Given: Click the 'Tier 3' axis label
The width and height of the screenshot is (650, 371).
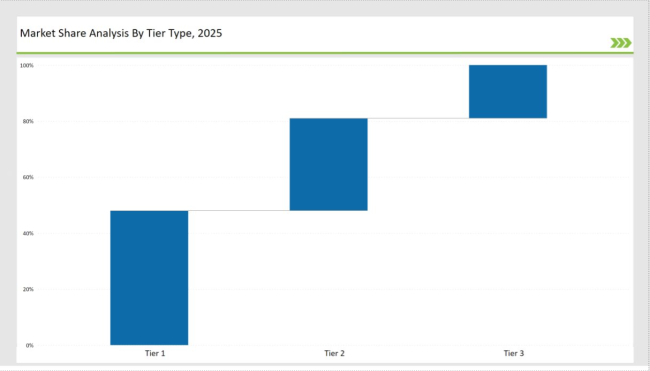Looking at the screenshot, I should (x=514, y=353).
